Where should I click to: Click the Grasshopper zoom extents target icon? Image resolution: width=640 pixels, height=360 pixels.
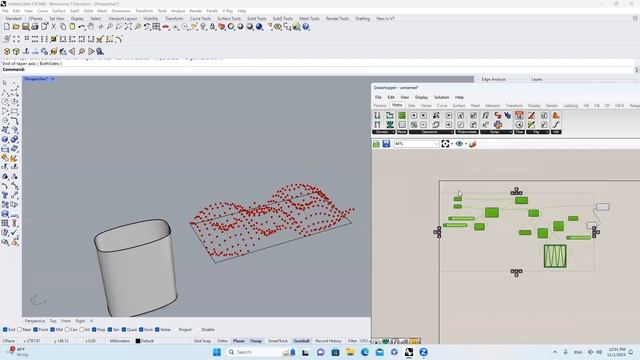(x=445, y=144)
